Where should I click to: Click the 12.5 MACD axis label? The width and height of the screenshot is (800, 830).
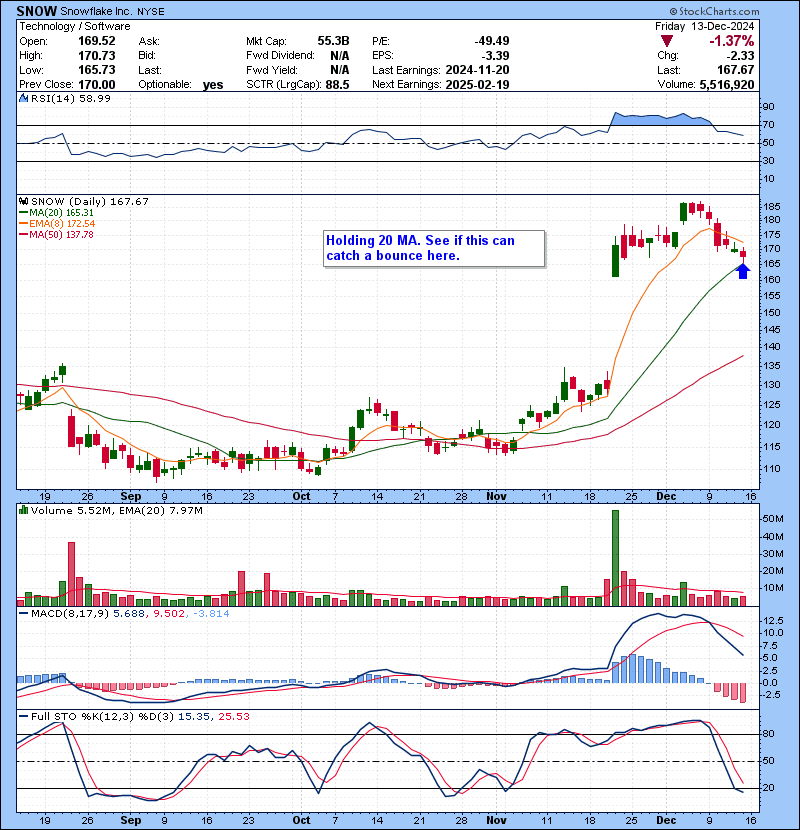coord(774,620)
